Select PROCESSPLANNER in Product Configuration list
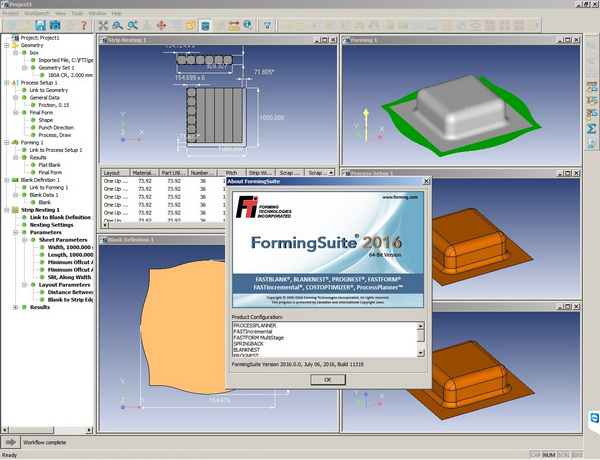This screenshot has height=460, width=600. coord(258,326)
